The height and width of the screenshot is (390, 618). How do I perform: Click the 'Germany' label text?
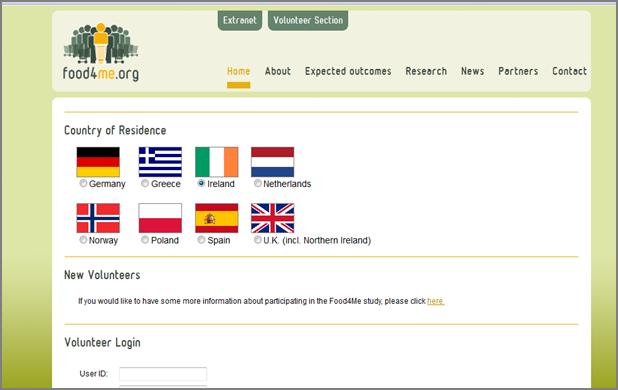[x=107, y=184]
